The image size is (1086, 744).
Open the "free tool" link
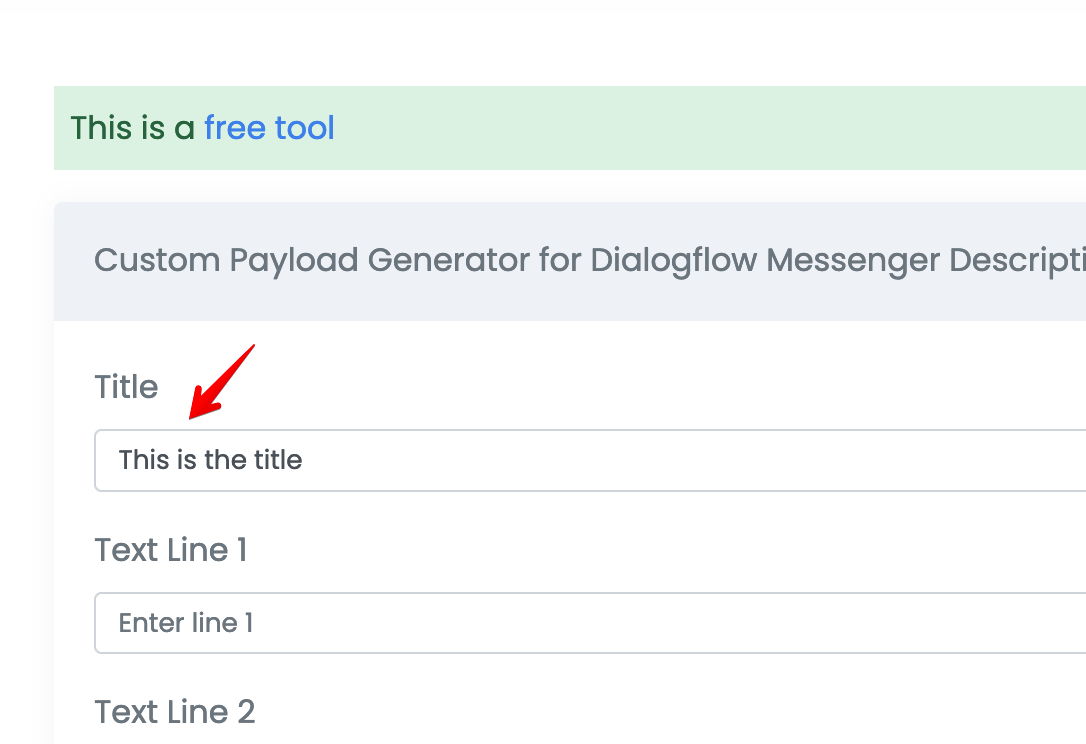[x=269, y=128]
